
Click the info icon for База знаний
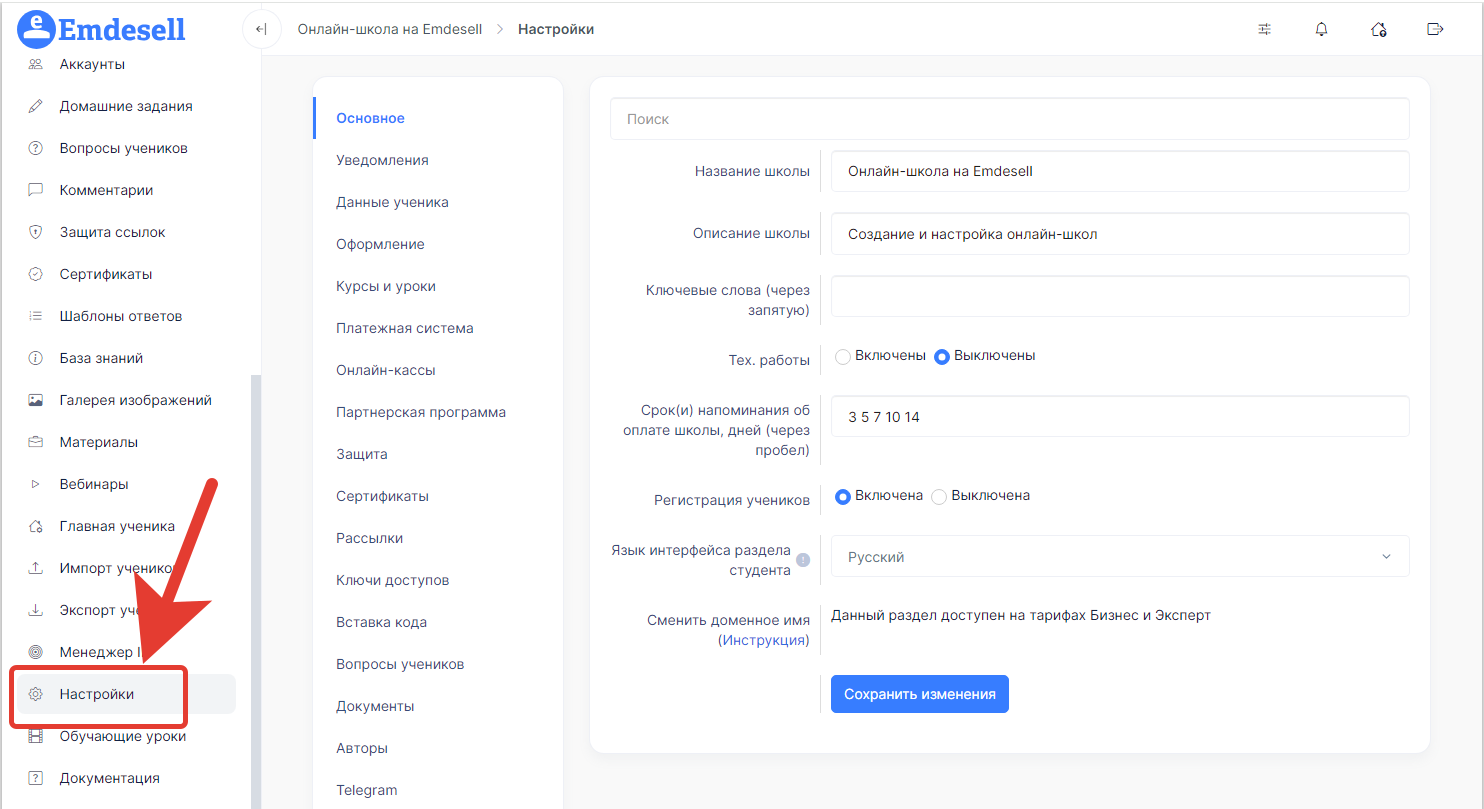[36, 358]
